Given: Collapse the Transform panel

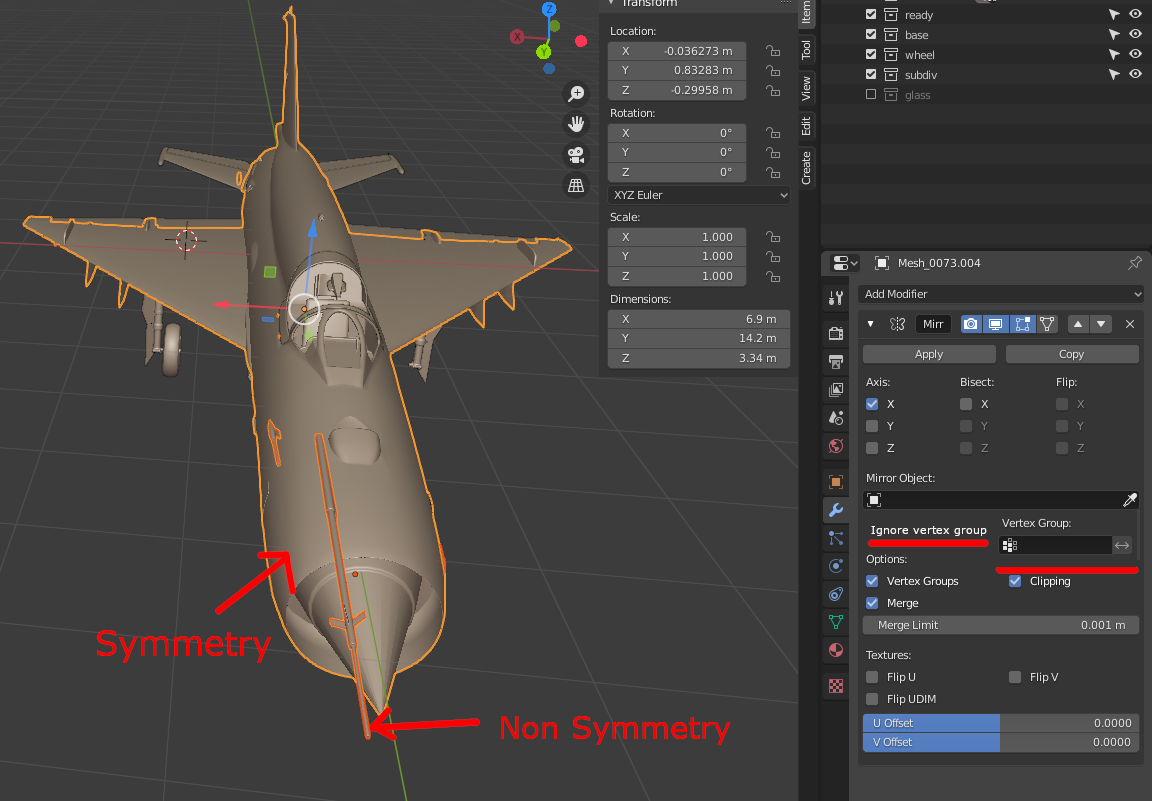Looking at the screenshot, I should pyautogui.click(x=611, y=3).
